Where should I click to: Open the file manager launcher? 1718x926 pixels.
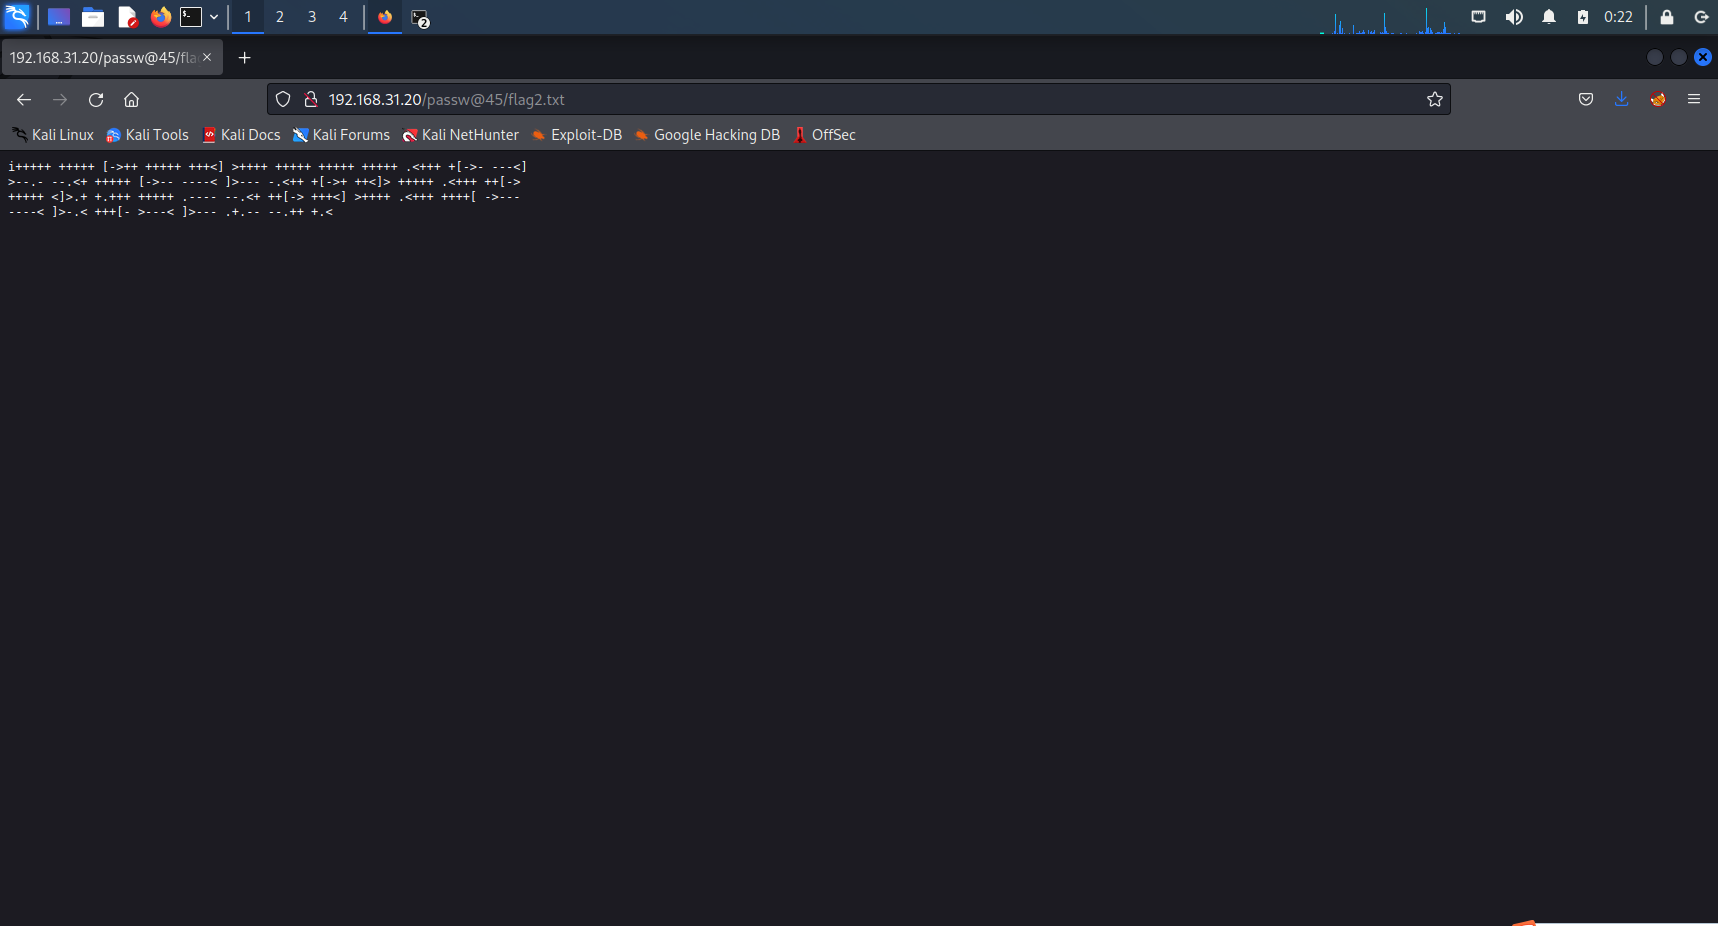click(x=93, y=17)
